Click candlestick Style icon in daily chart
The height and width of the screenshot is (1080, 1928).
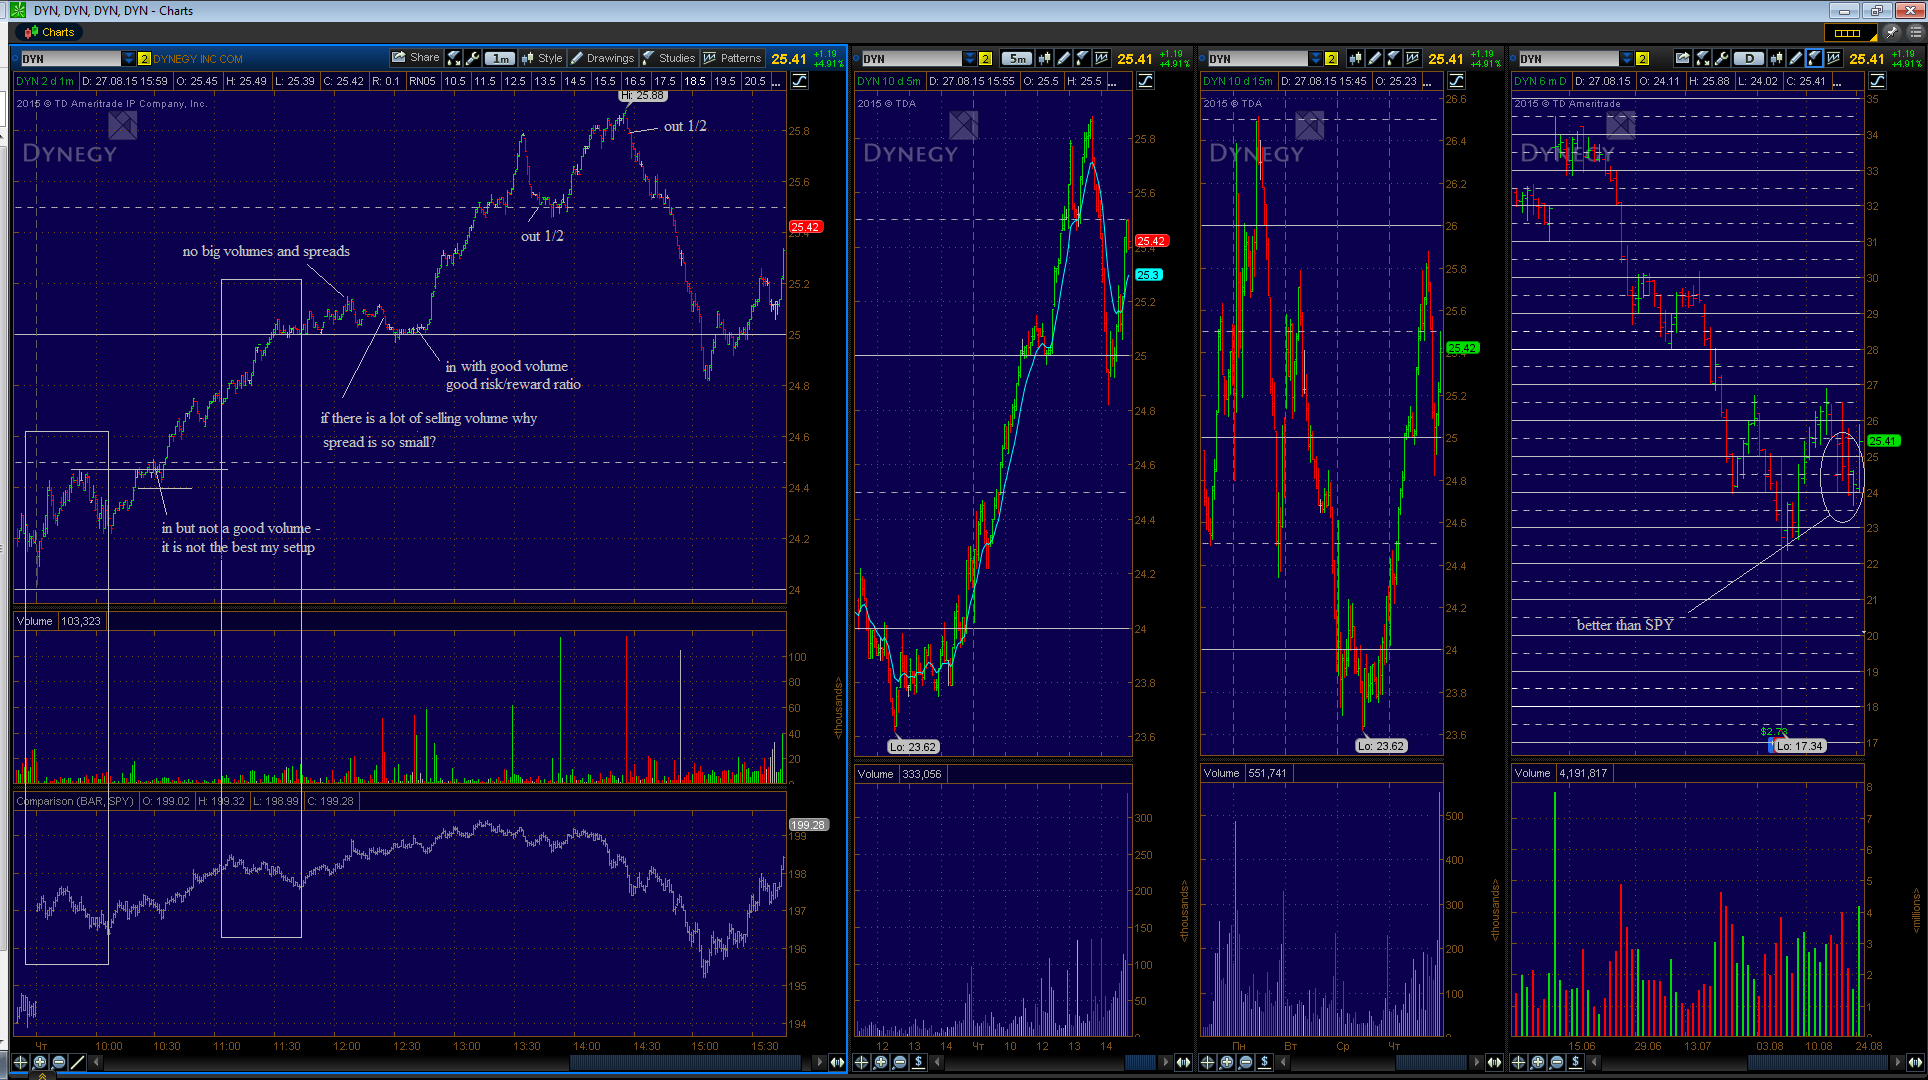coord(1776,59)
